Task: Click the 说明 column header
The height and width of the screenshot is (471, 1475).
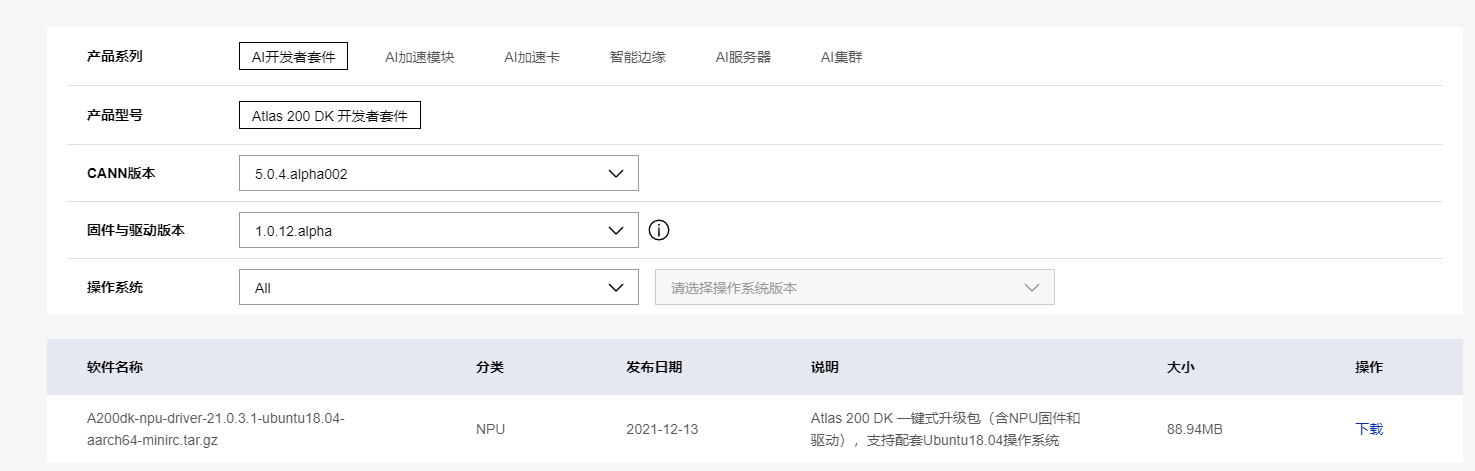Action: (x=825, y=367)
